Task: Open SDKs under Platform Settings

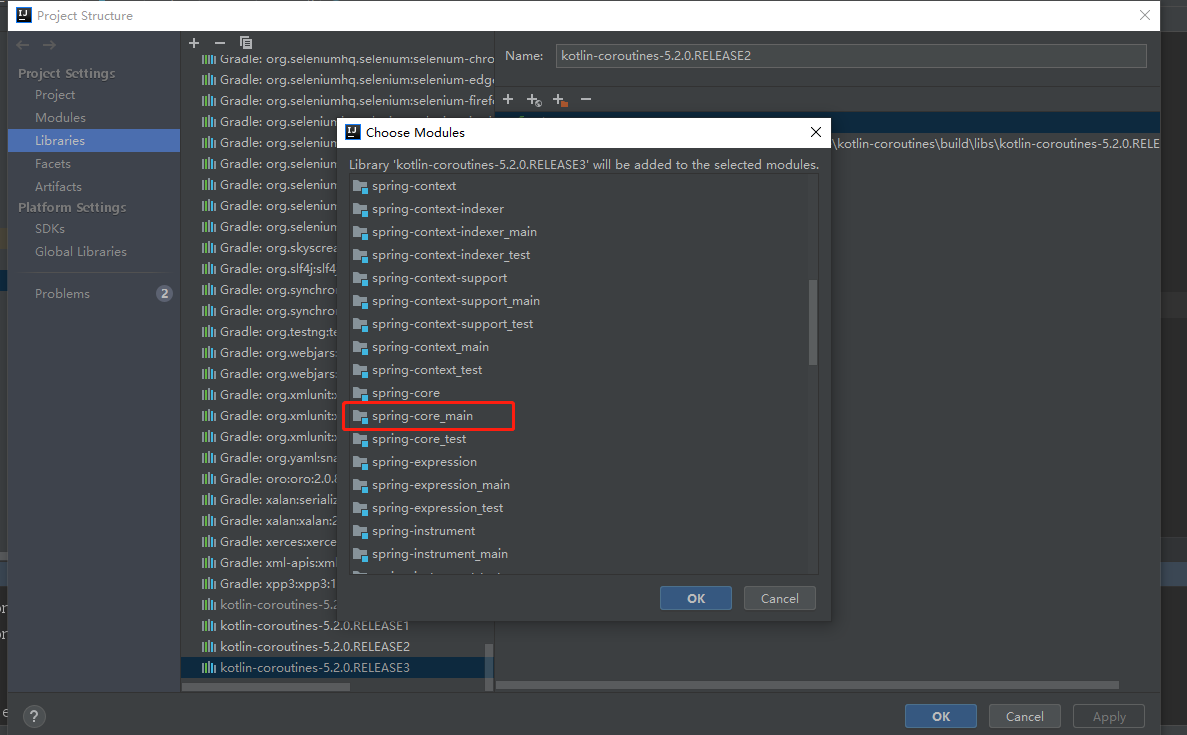Action: [x=49, y=229]
